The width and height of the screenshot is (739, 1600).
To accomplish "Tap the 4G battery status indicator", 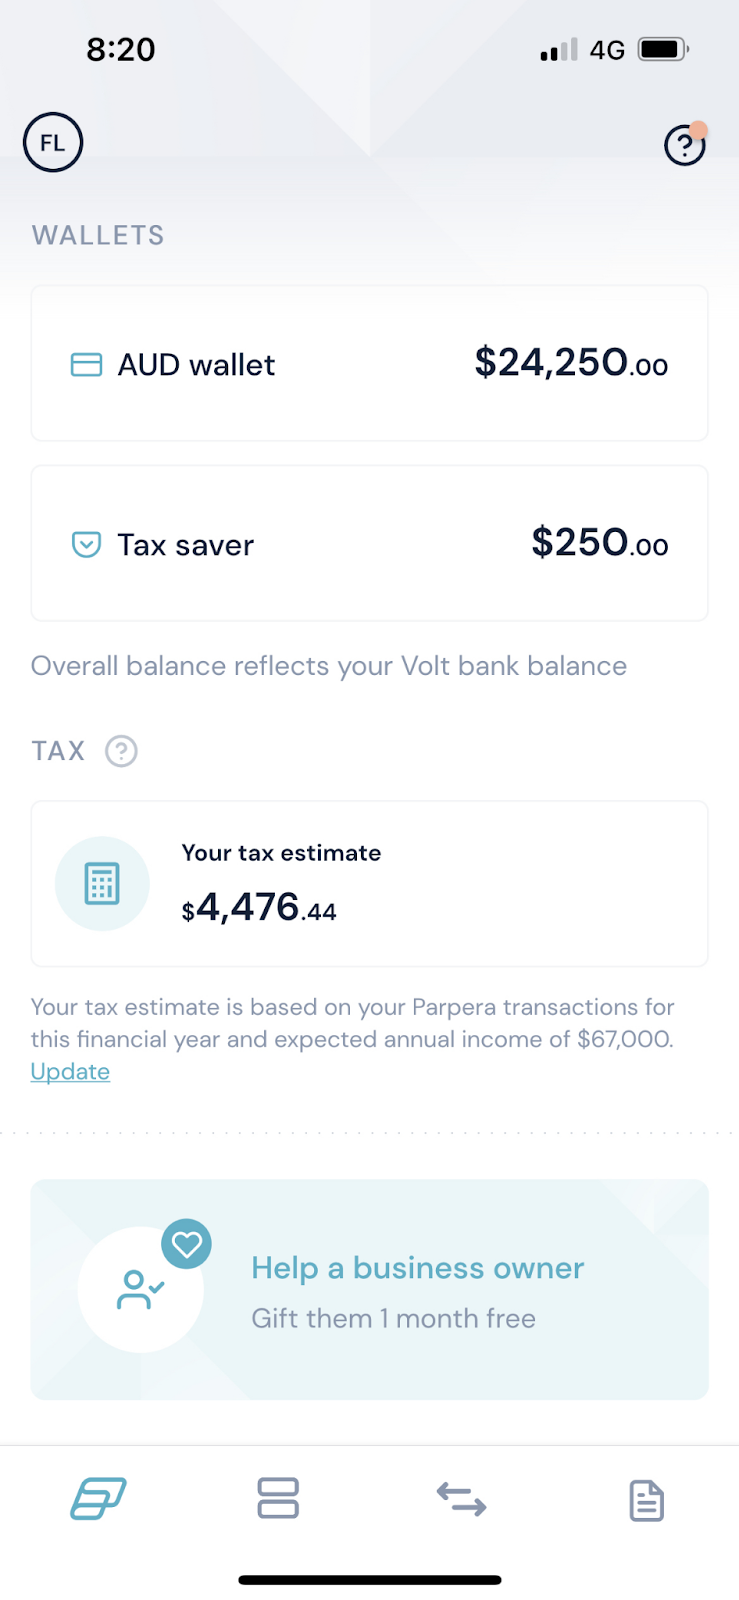I will tap(663, 49).
